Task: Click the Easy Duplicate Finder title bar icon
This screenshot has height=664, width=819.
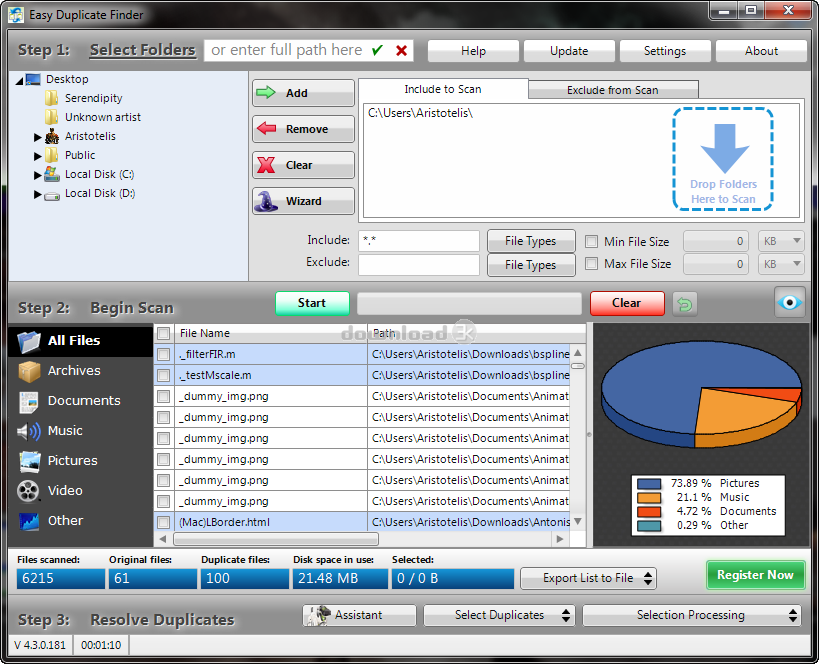Action: [16, 15]
